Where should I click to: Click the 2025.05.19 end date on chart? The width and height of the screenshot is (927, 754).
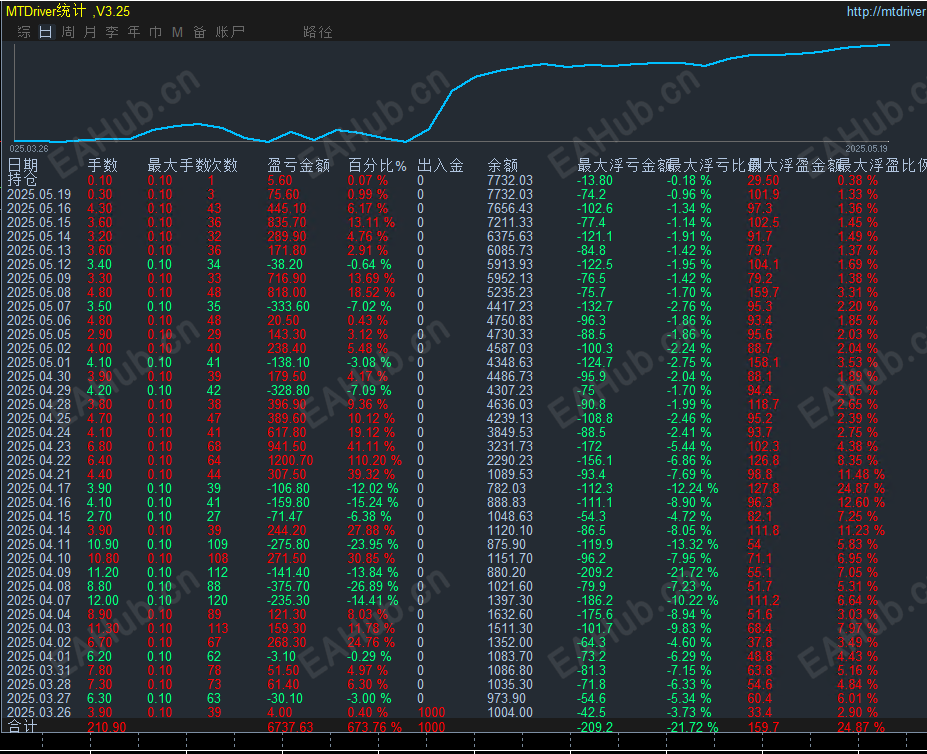point(866,148)
